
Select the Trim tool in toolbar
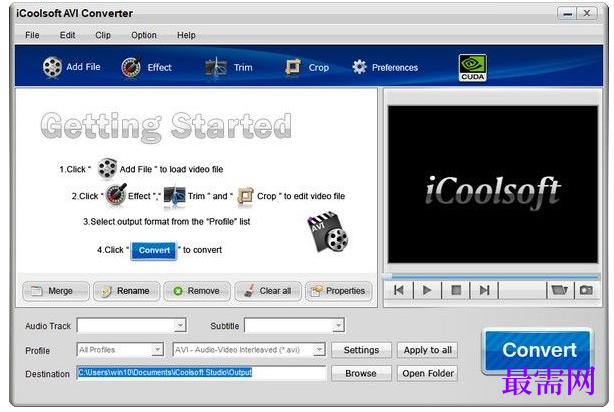(x=229, y=67)
